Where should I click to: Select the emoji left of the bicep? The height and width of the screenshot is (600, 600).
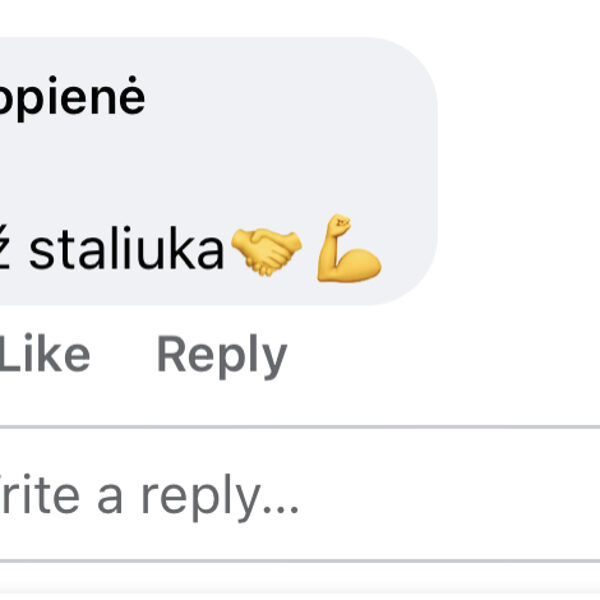265,251
